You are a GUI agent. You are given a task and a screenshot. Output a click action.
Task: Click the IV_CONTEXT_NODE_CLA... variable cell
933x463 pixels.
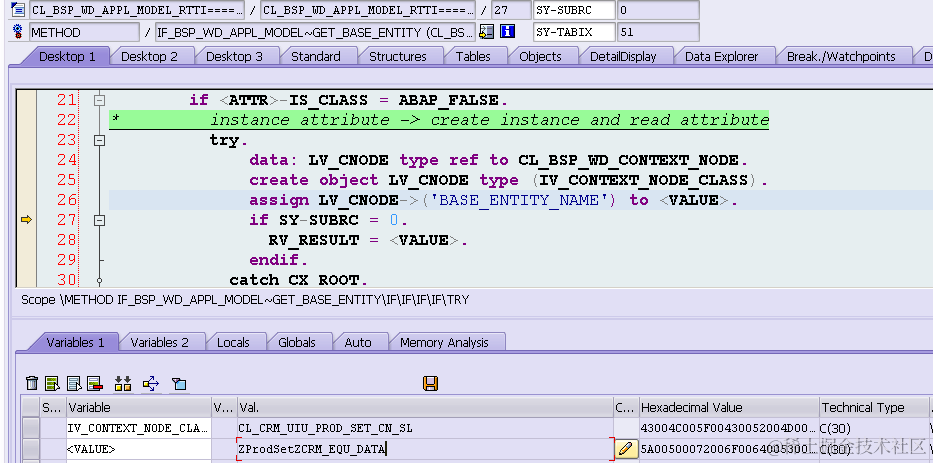138,428
